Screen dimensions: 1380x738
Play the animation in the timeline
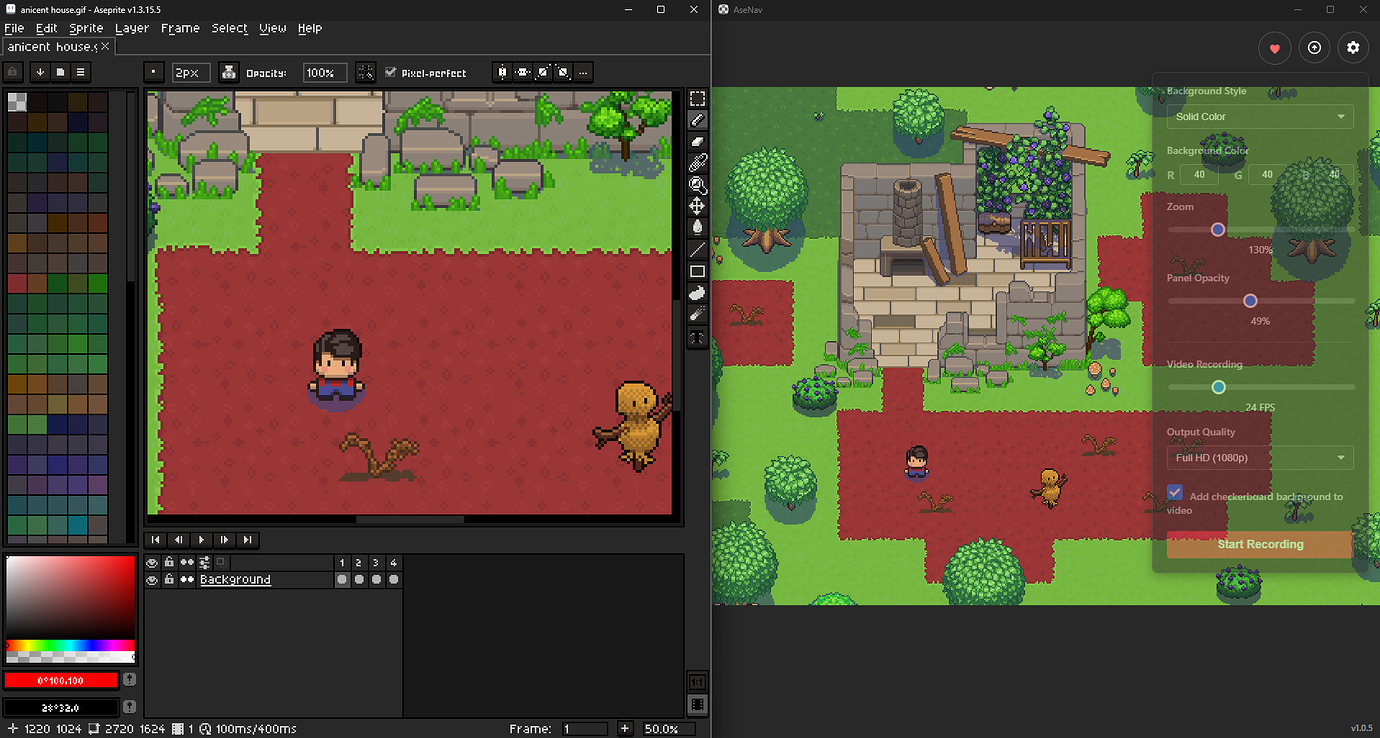202,540
